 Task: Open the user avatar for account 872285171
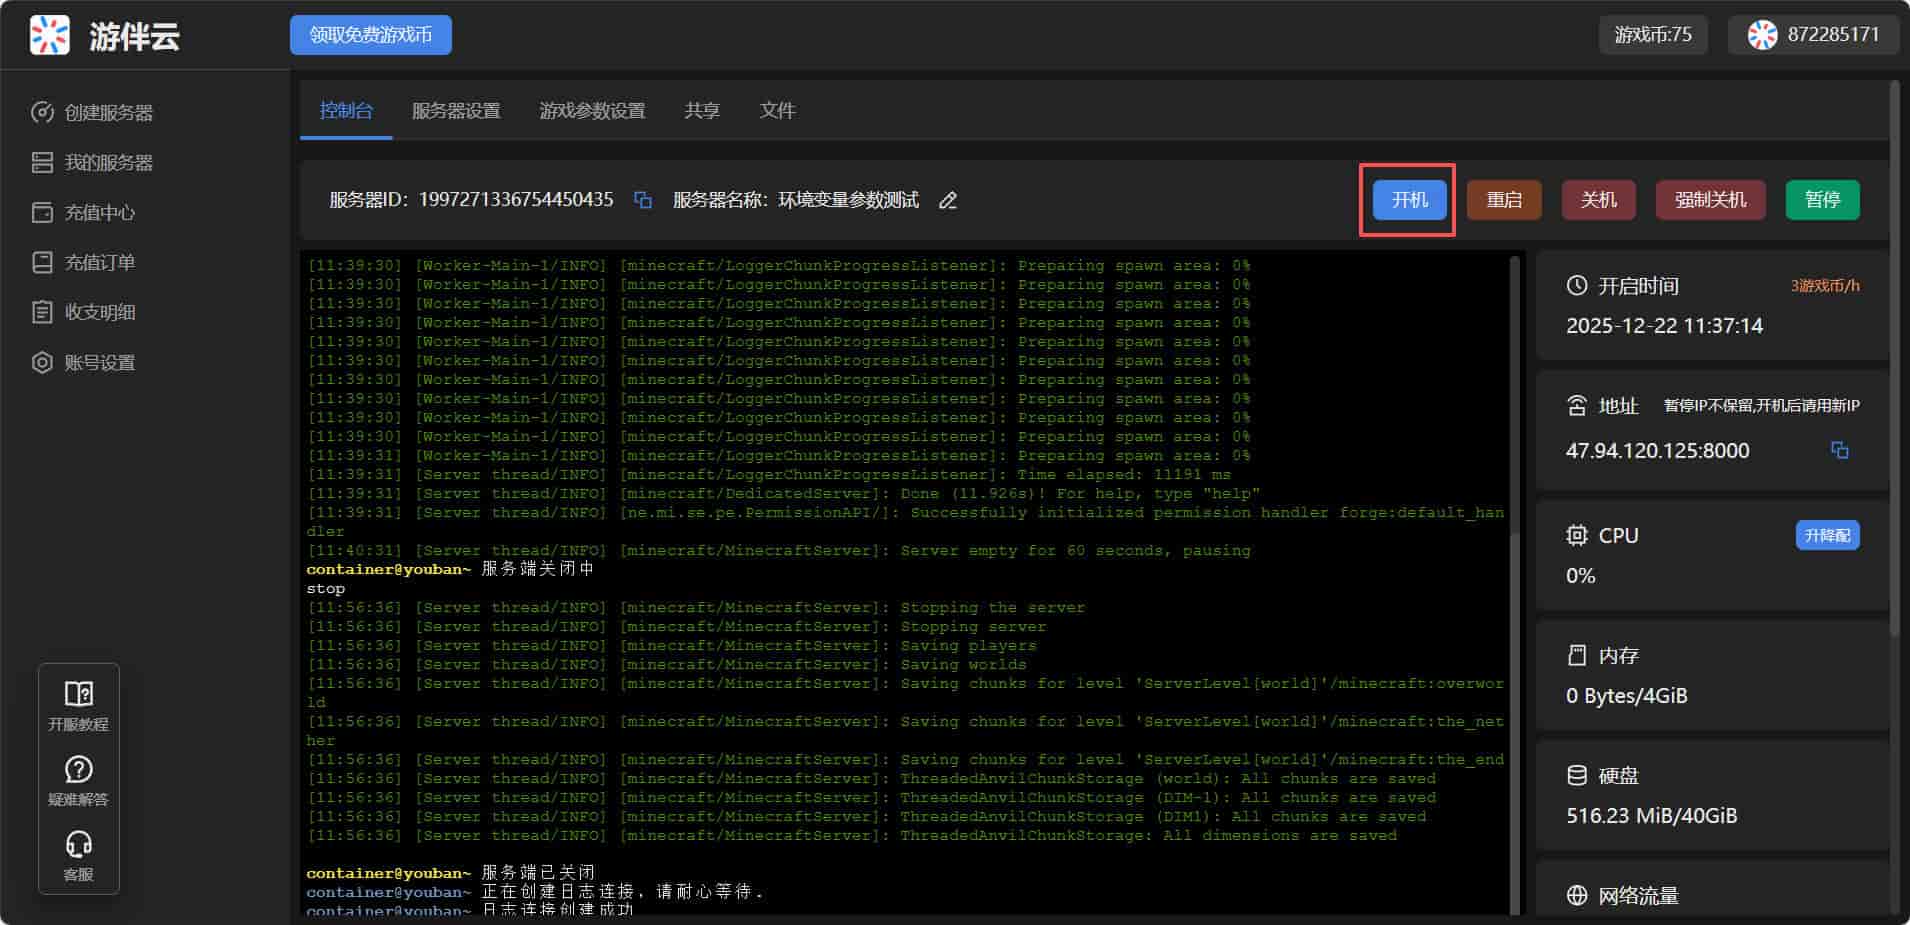coord(1762,35)
